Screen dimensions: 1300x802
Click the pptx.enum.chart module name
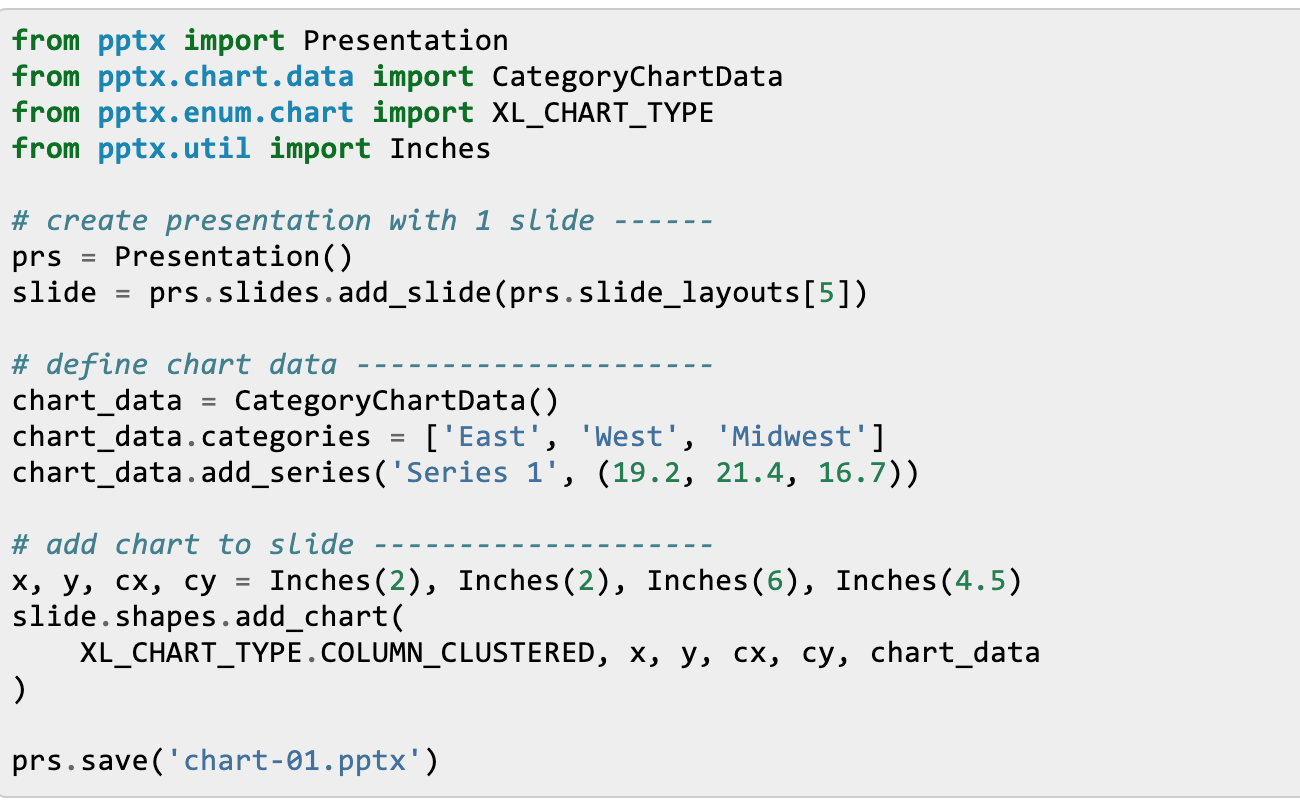click(226, 113)
